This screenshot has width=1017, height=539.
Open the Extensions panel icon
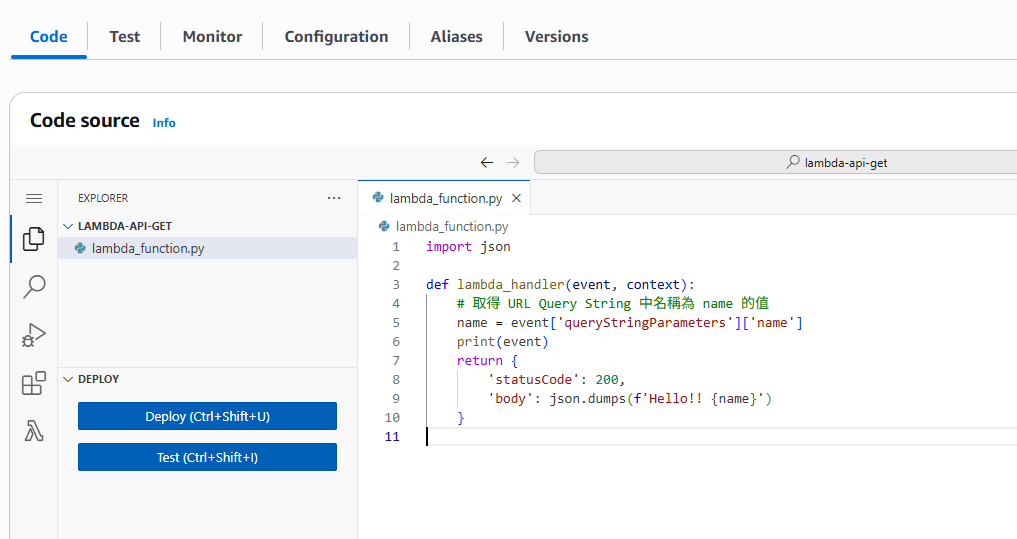coord(34,383)
